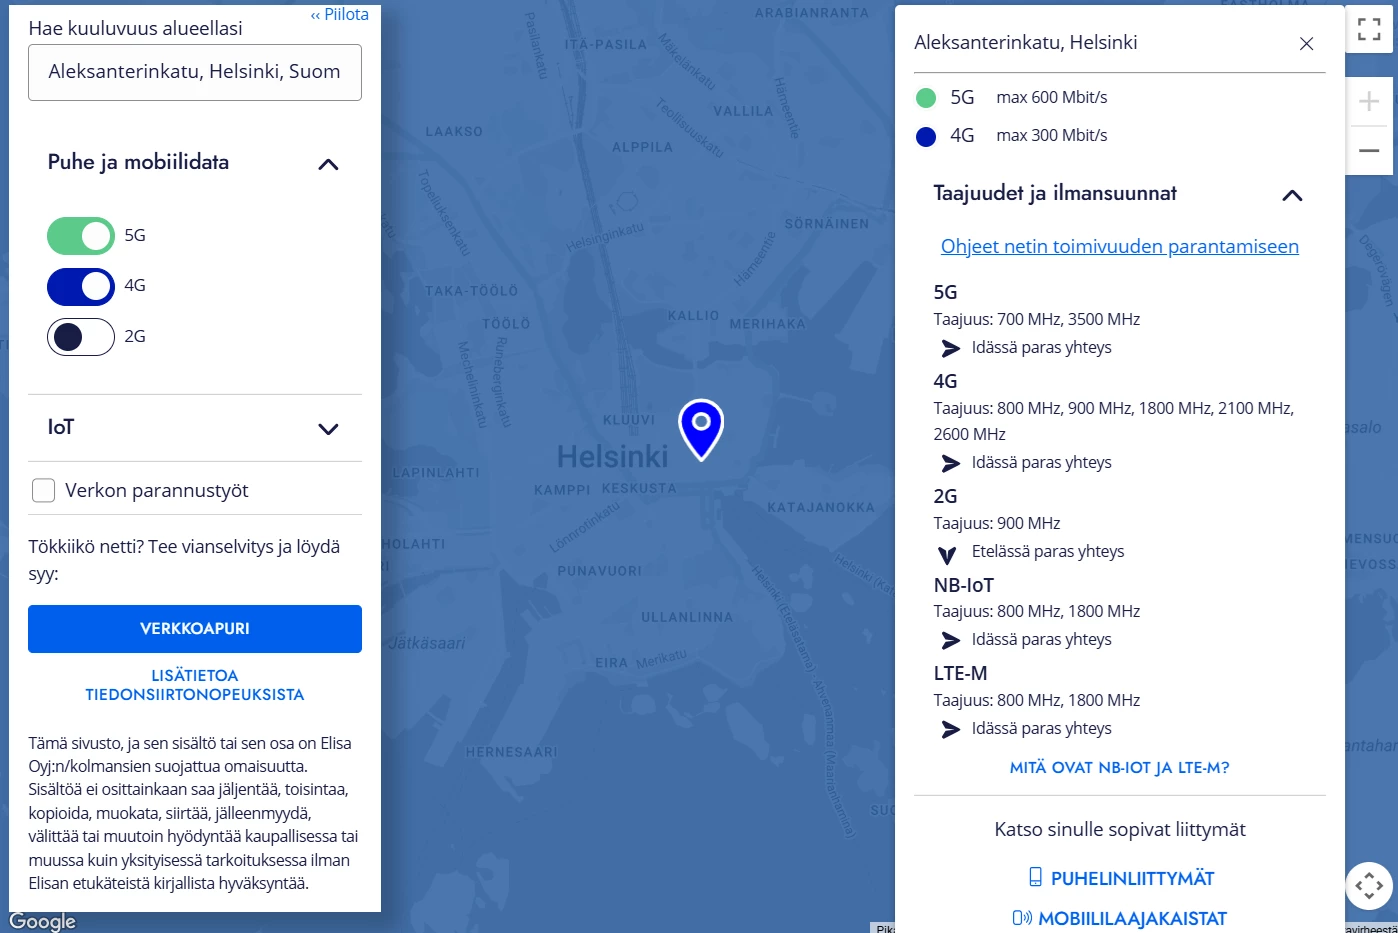Open Lisätietoa tiedonsiirtonopeuksista link
Viewport: 1398px width, 933px height.
(195, 685)
